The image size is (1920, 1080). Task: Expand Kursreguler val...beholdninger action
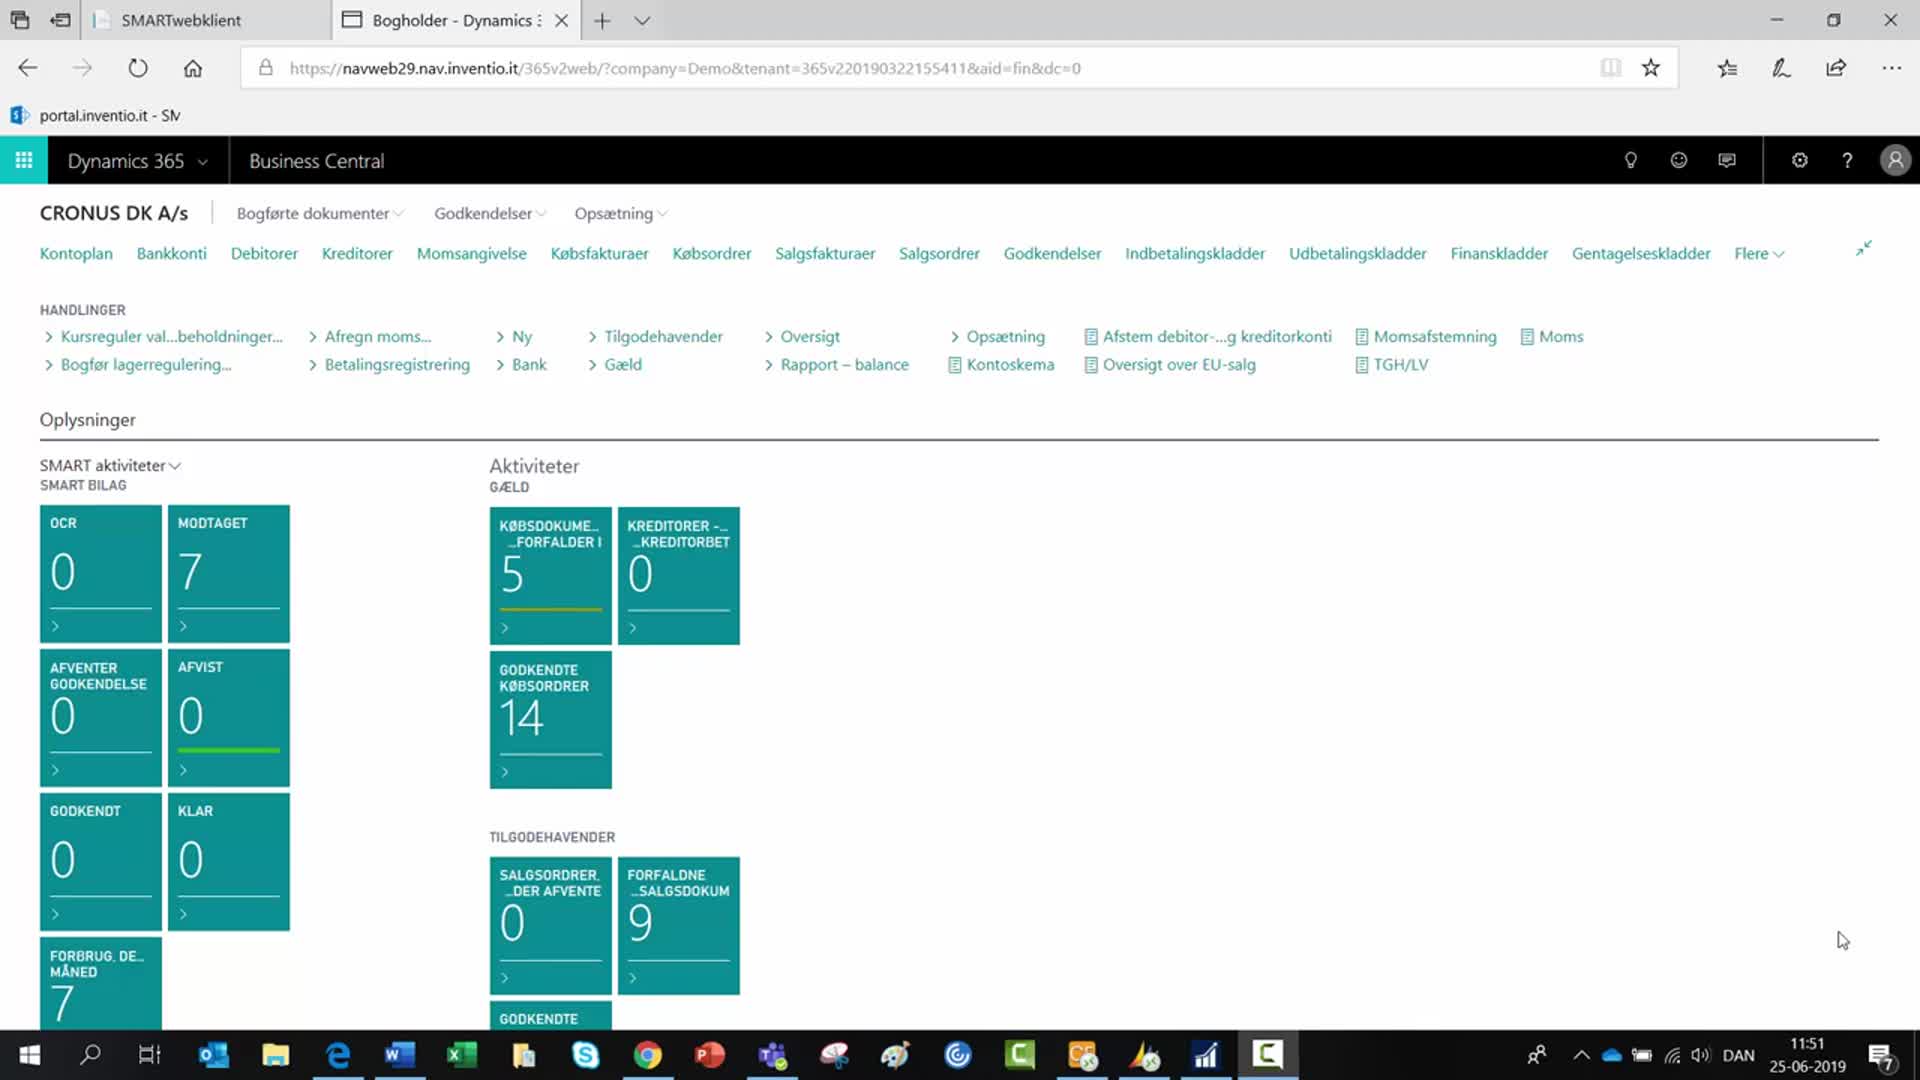(164, 336)
